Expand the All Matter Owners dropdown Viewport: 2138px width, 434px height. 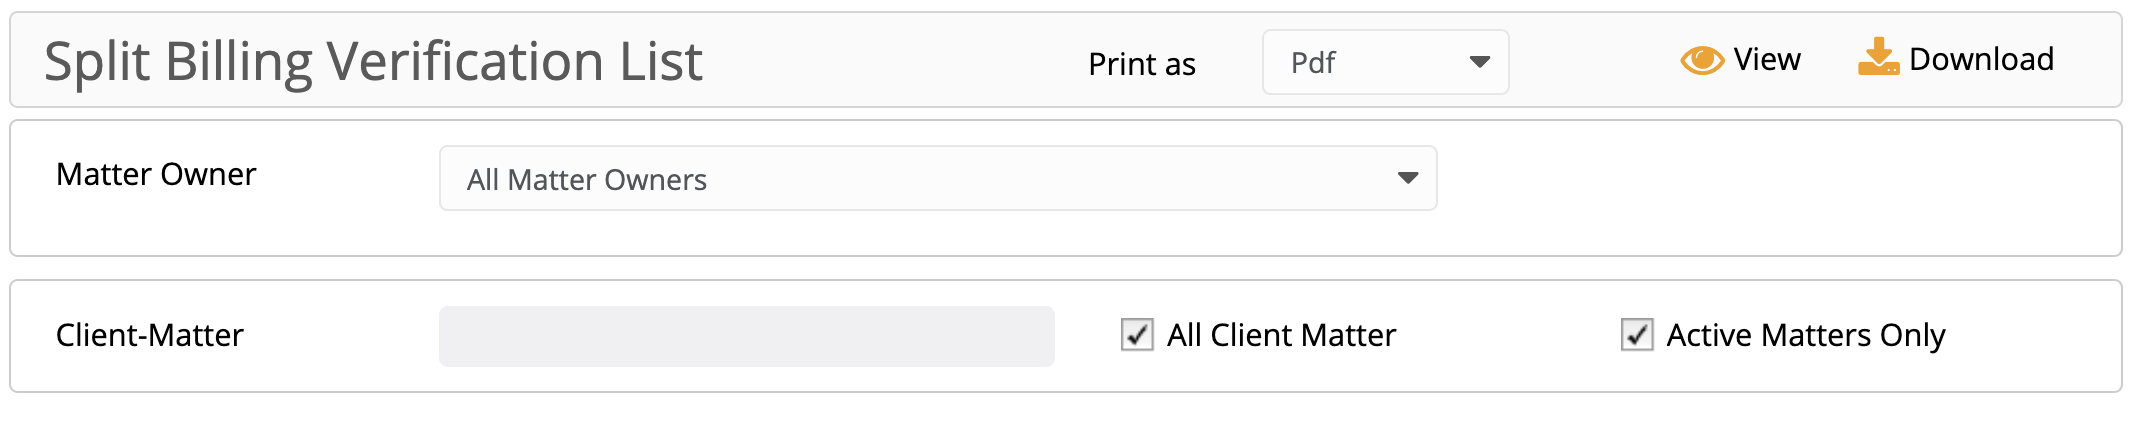point(938,178)
